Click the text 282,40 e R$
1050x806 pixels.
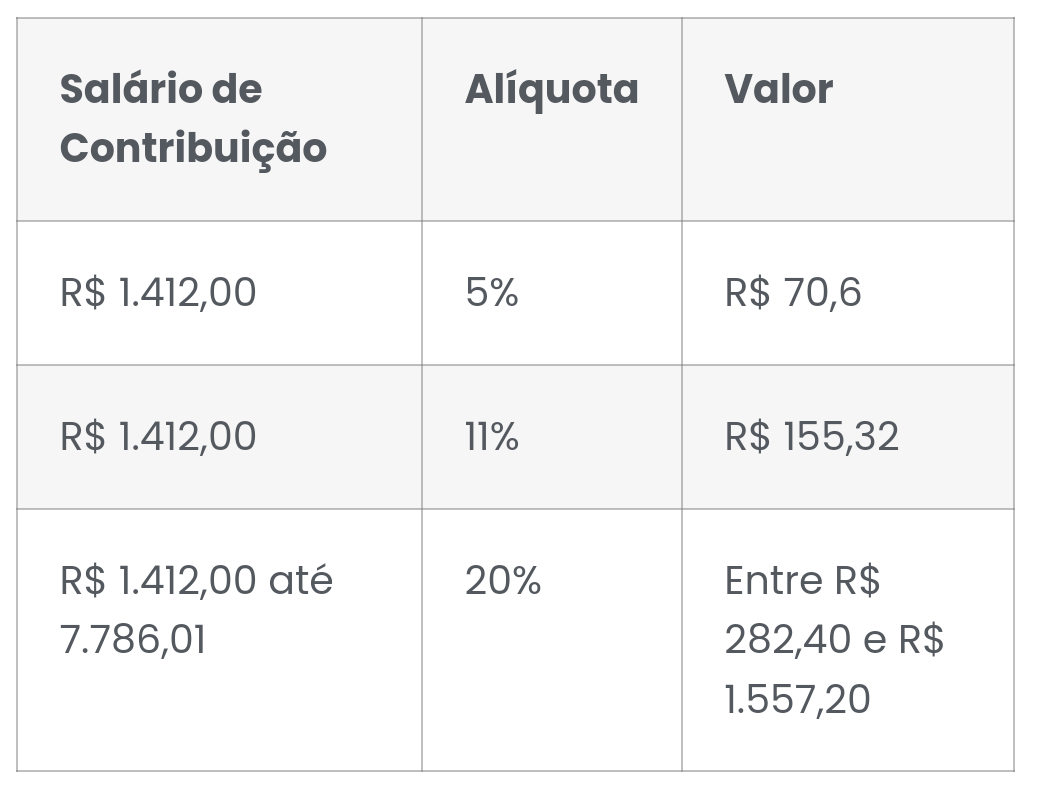tap(834, 639)
